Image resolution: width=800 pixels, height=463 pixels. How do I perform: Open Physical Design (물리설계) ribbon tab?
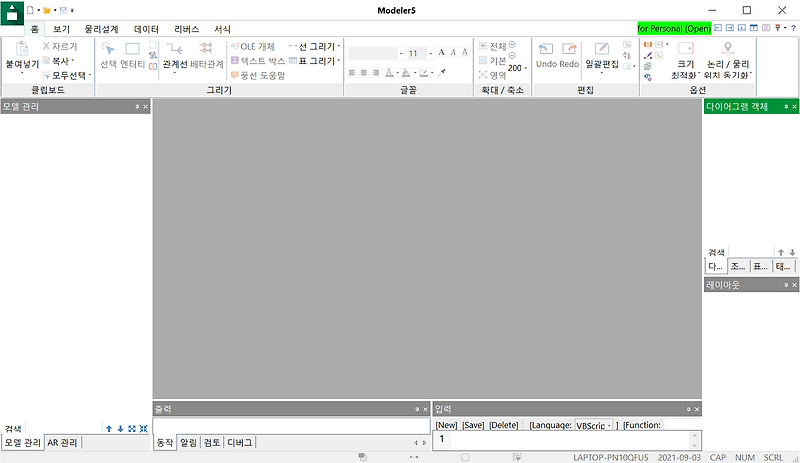[101, 29]
